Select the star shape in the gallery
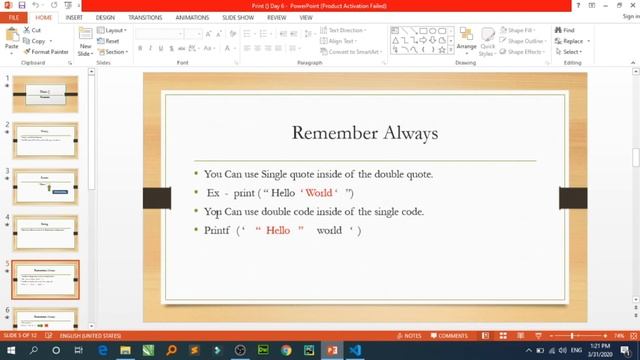Image resolution: width=640 pixels, height=360 pixels. 442,50
